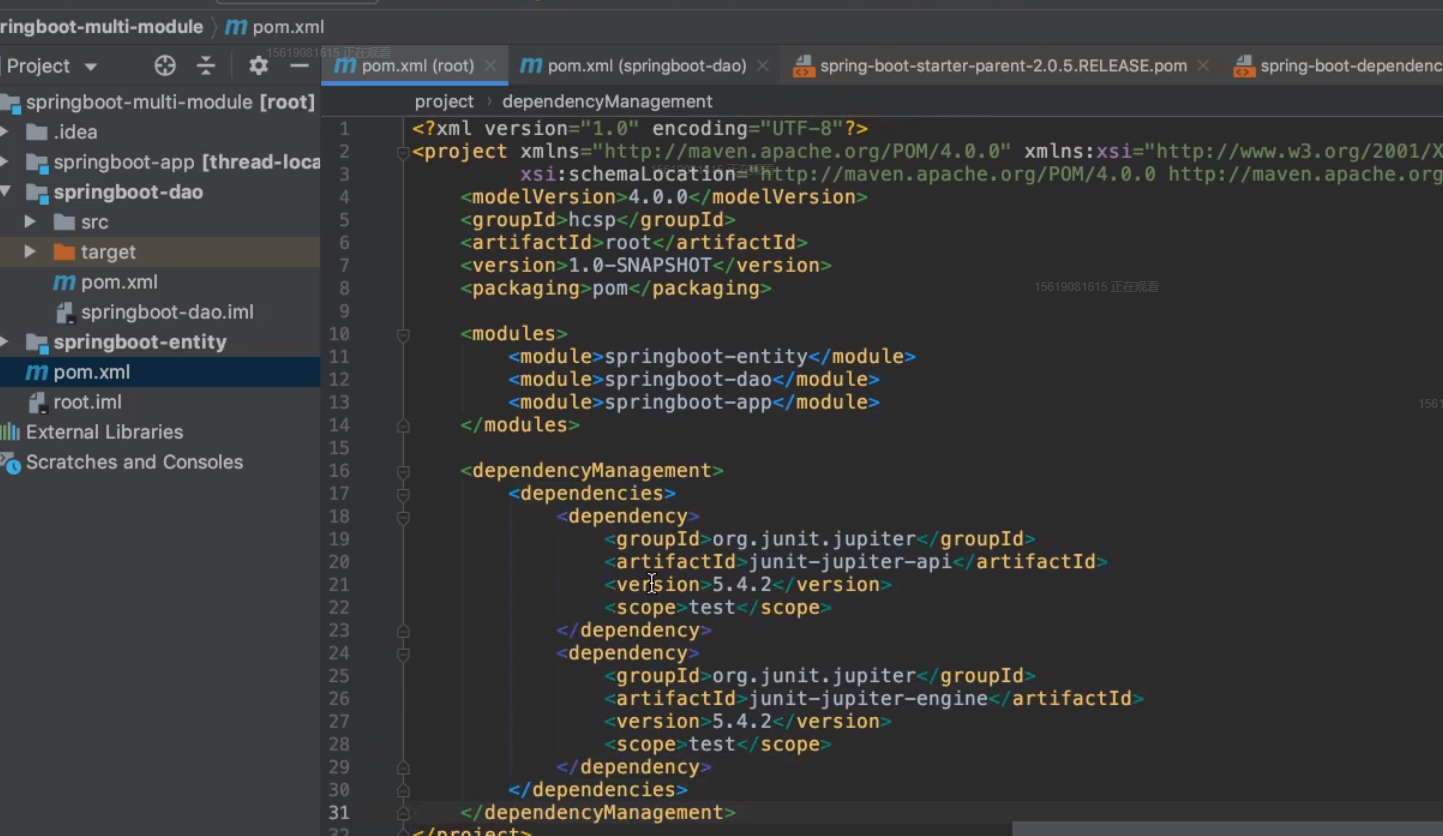This screenshot has width=1443, height=836.
Task: Click the editor horizontal scrollbar
Action: 1227,829
